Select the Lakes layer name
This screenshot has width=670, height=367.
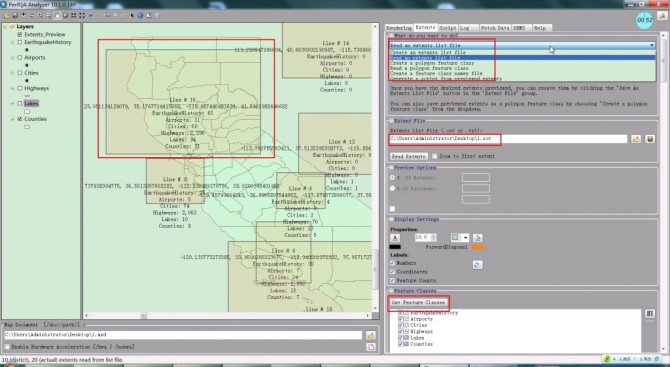tap(31, 104)
